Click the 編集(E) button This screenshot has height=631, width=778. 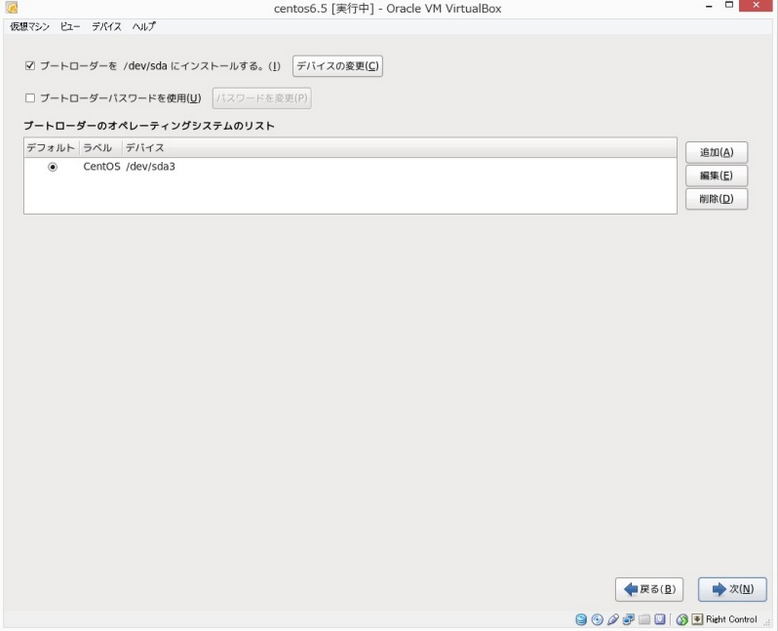716,176
